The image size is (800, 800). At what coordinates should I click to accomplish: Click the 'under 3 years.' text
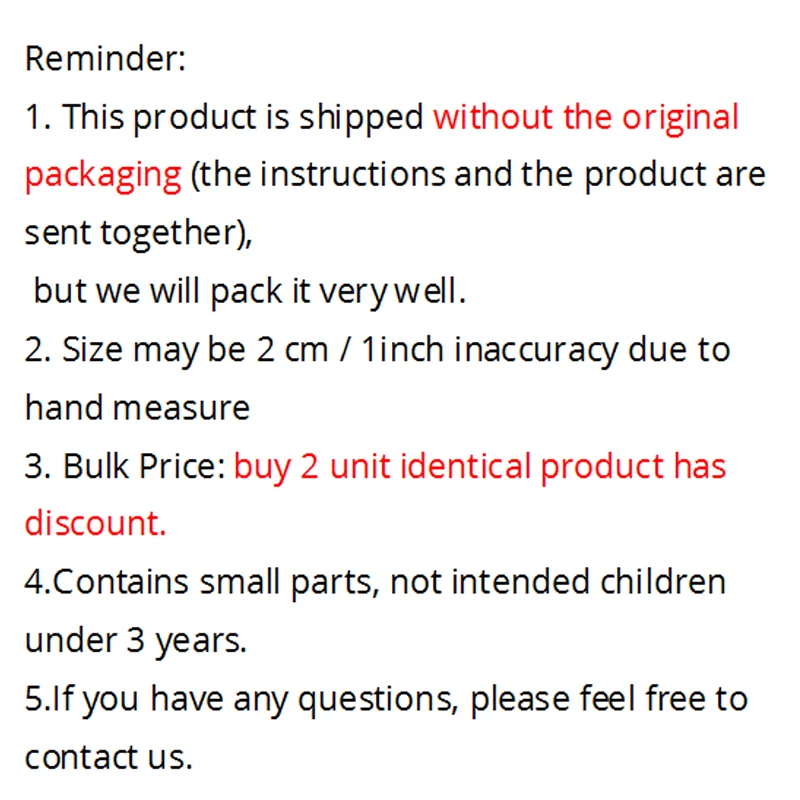136,640
